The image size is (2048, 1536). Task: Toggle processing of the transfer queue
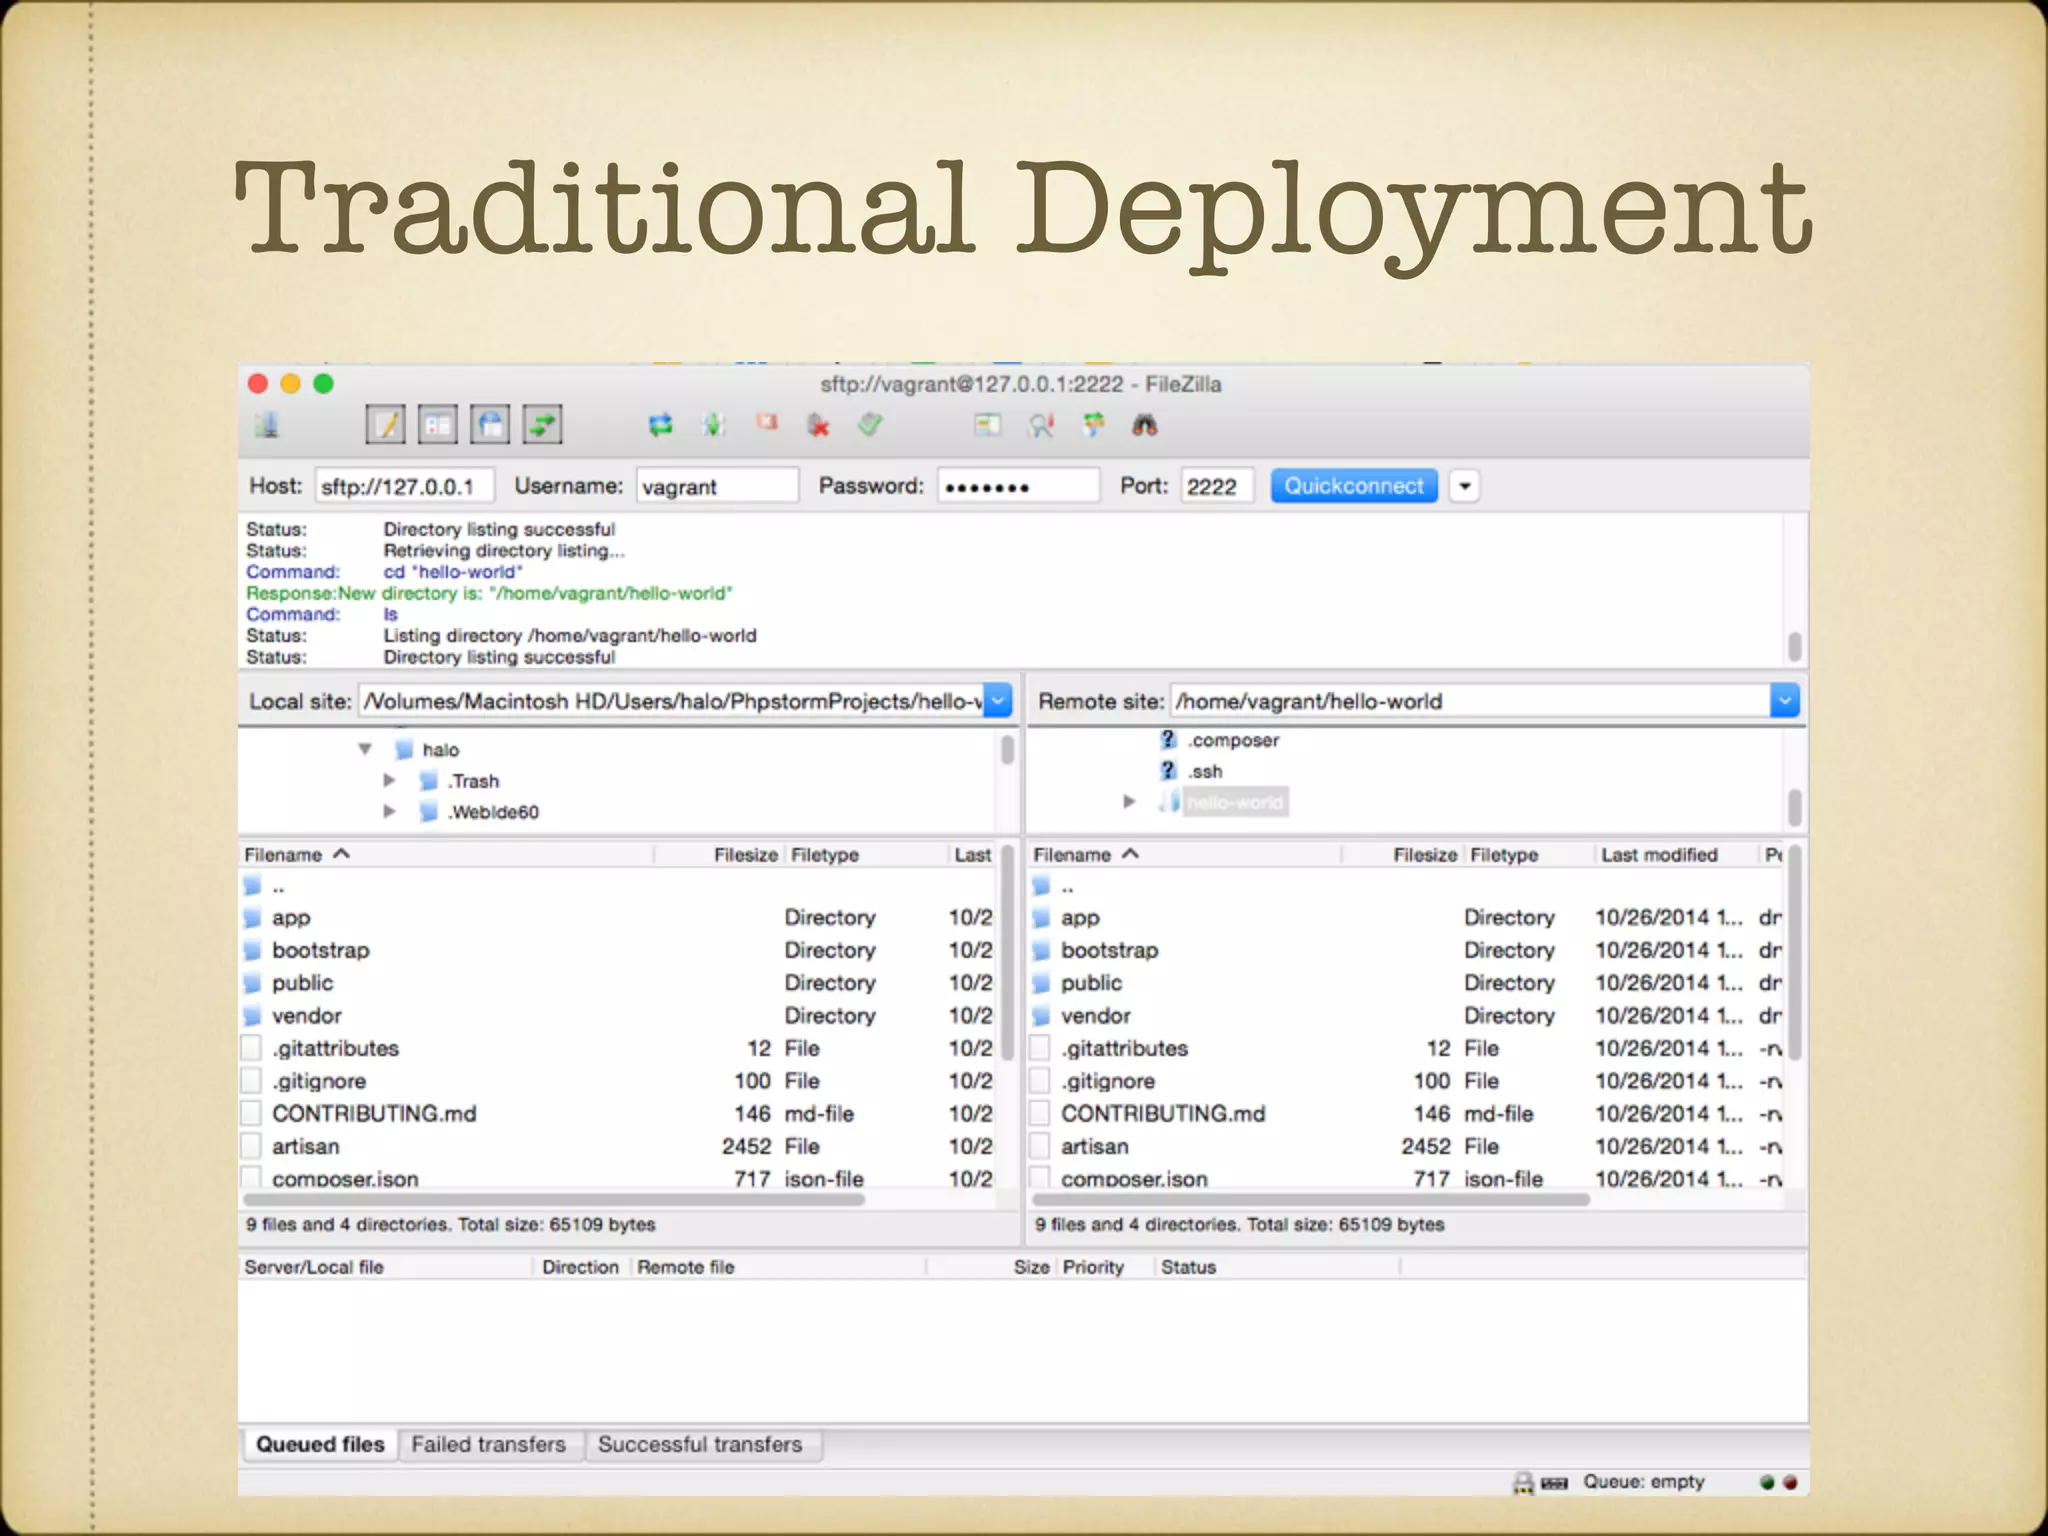(x=713, y=426)
